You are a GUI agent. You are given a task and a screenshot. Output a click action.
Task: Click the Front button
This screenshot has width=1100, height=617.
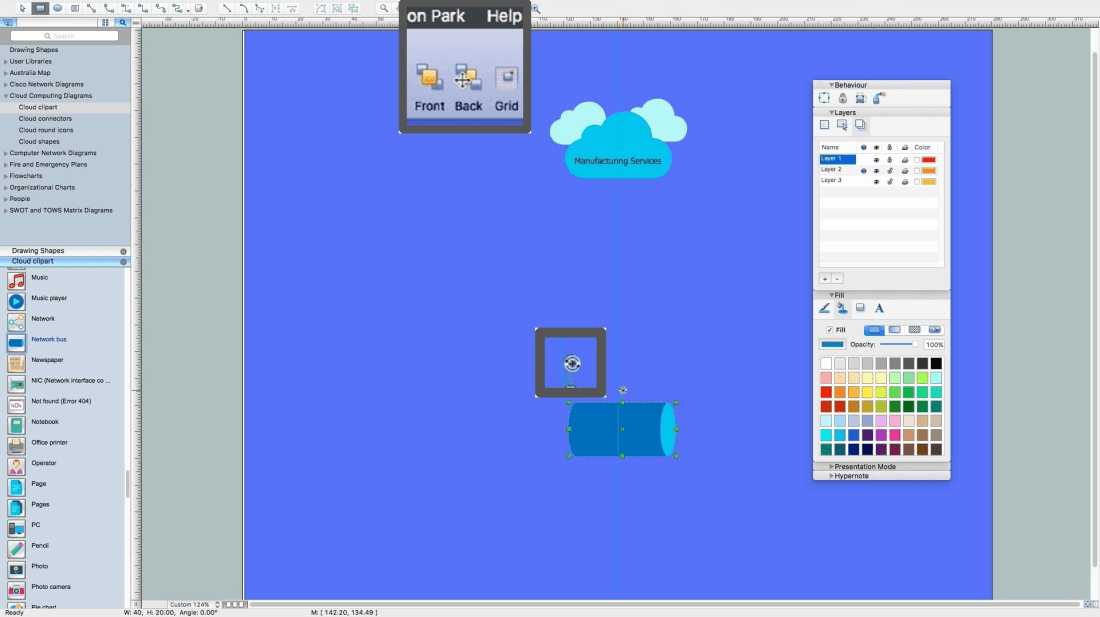point(429,87)
